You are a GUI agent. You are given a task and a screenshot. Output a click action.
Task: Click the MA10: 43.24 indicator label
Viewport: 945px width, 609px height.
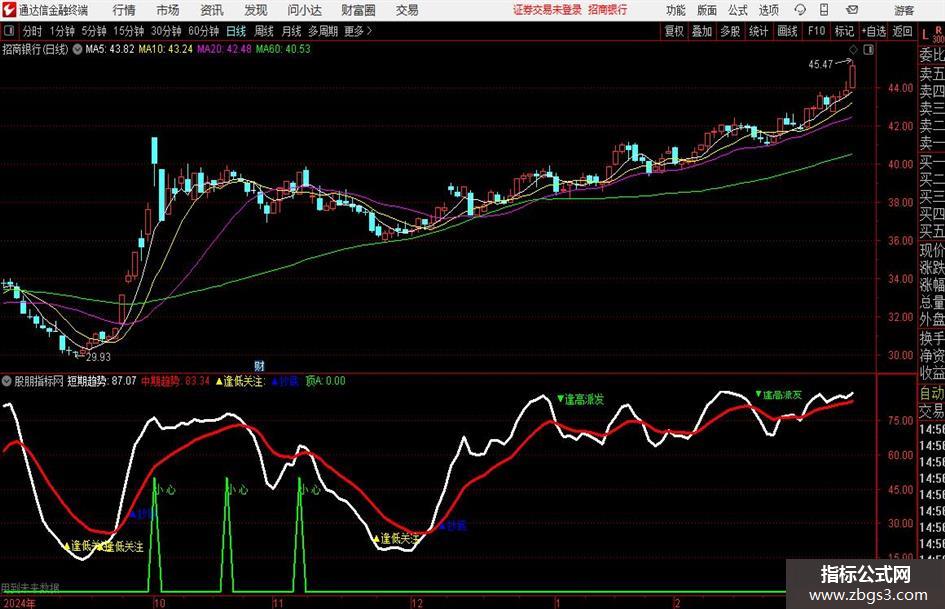[x=166, y=49]
